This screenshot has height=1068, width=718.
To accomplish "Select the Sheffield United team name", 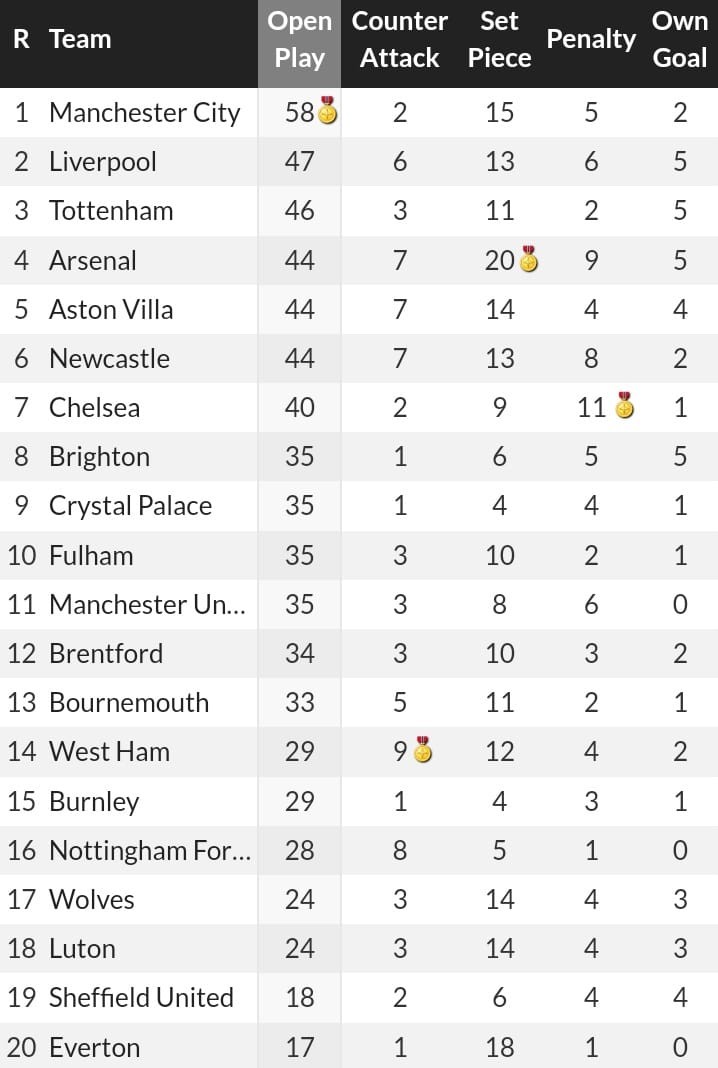I will [x=141, y=997].
